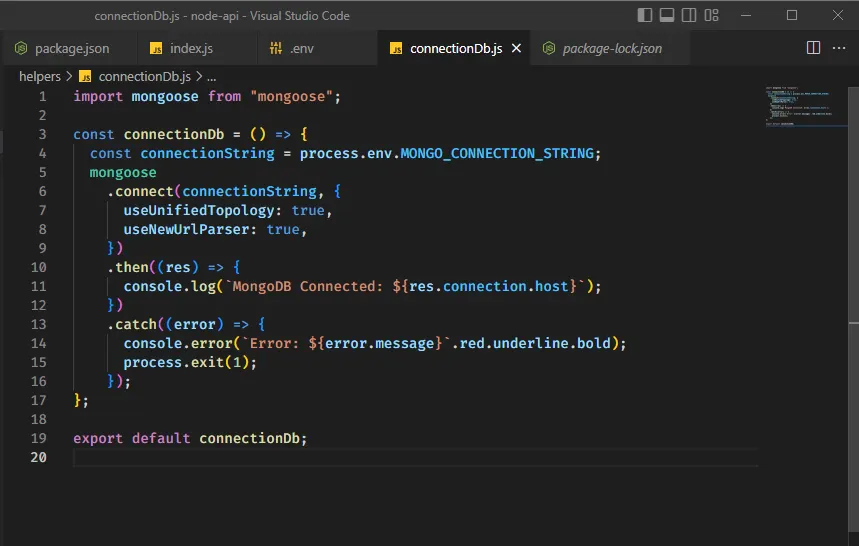859x546 pixels.
Task: Click the index.js tab JS icon
Action: pos(156,49)
